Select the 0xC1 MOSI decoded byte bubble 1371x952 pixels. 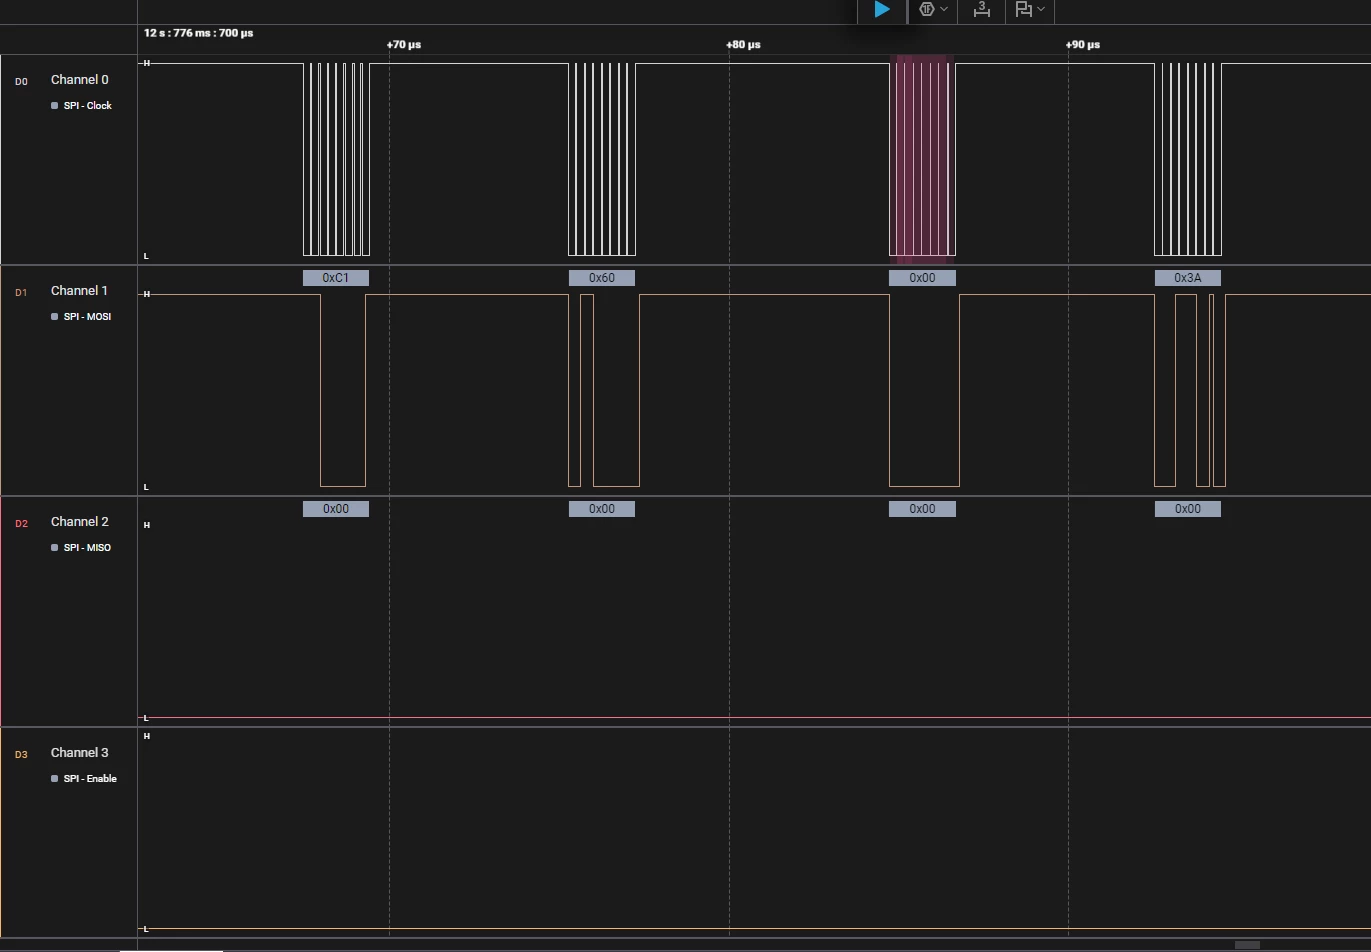point(336,278)
